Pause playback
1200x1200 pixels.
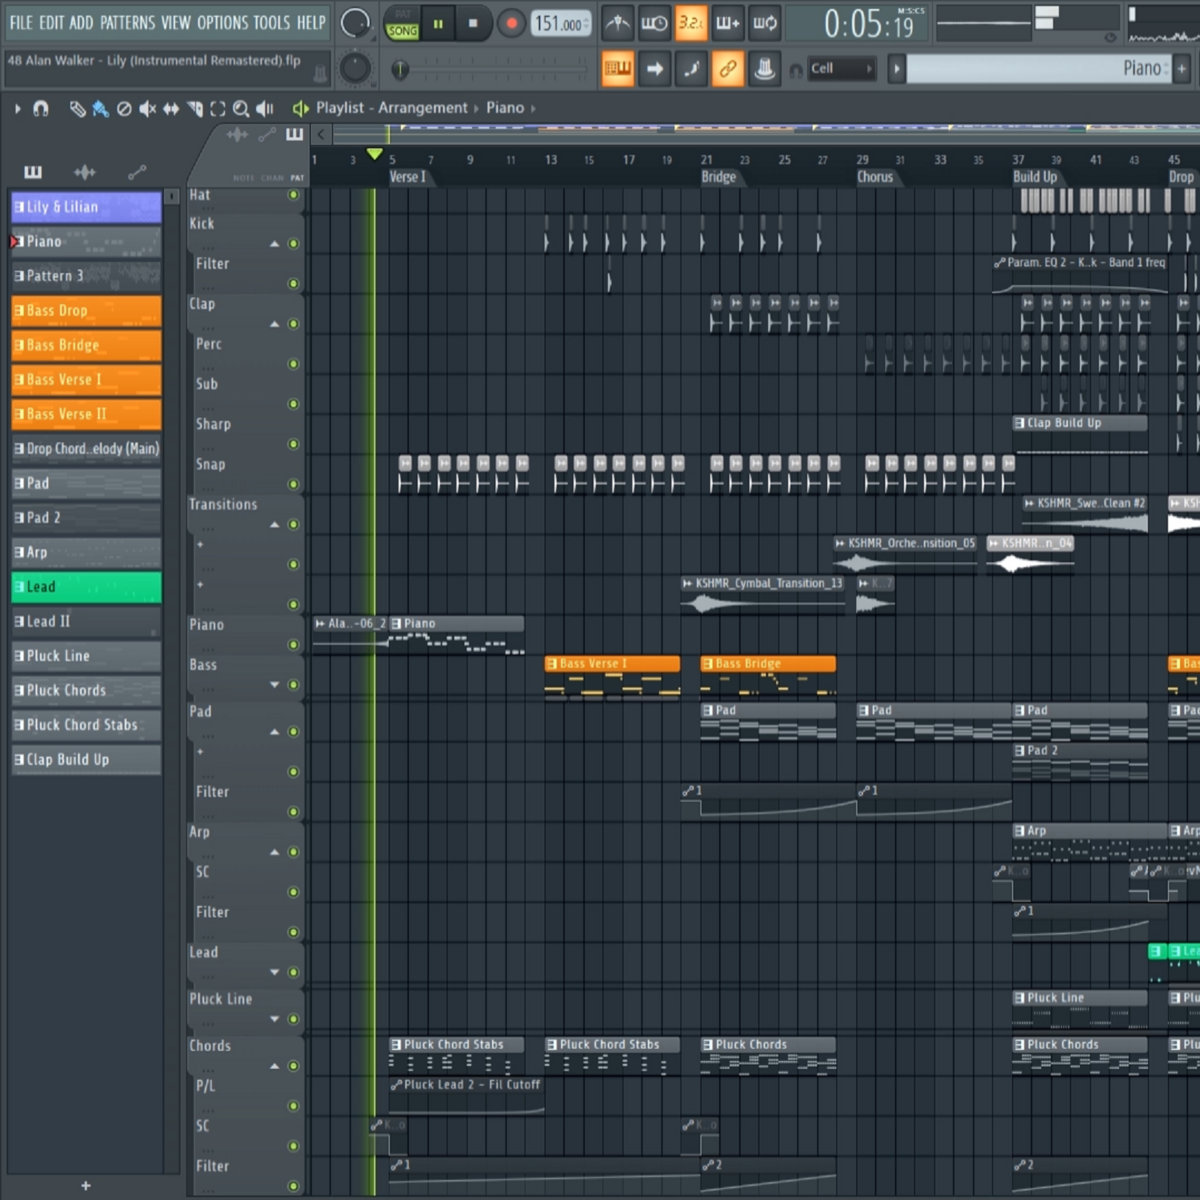point(438,23)
